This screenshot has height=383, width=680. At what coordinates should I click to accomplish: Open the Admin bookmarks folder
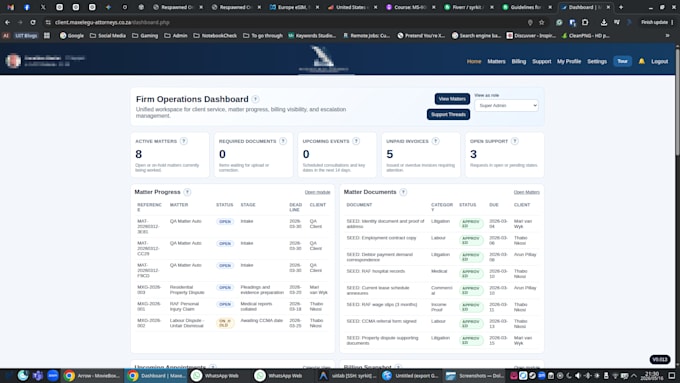point(176,36)
